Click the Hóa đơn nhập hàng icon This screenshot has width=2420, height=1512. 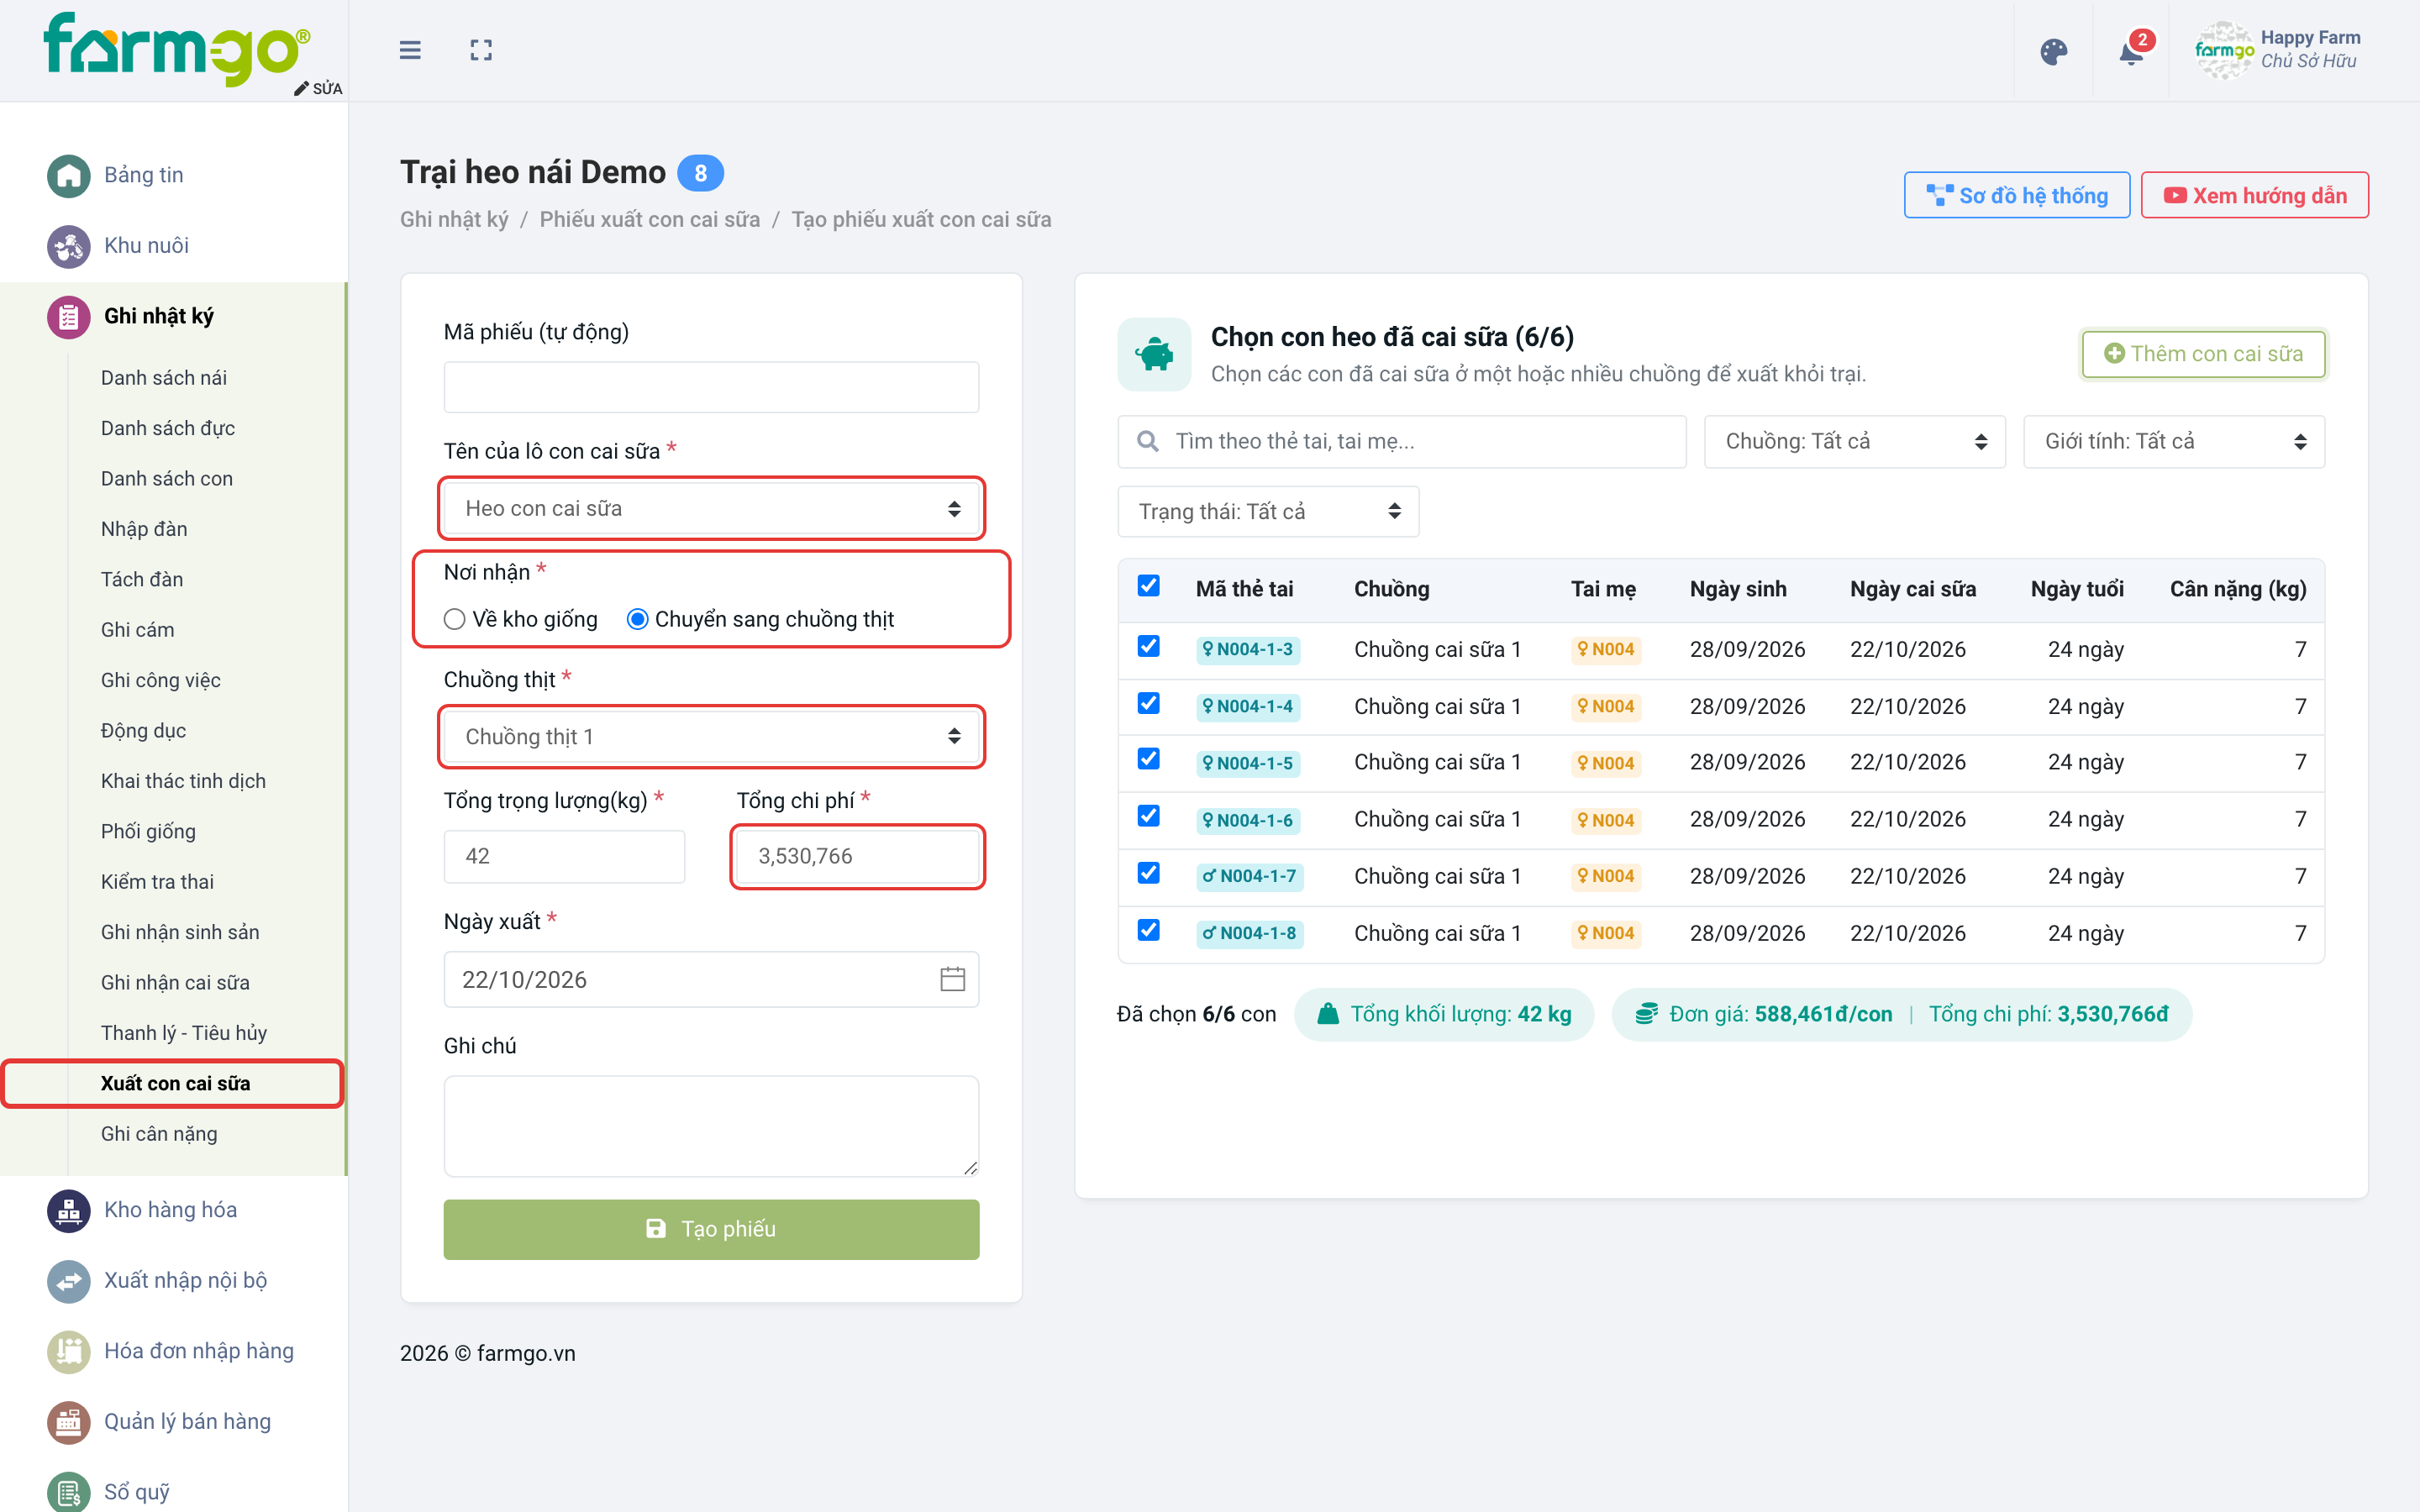68,1352
